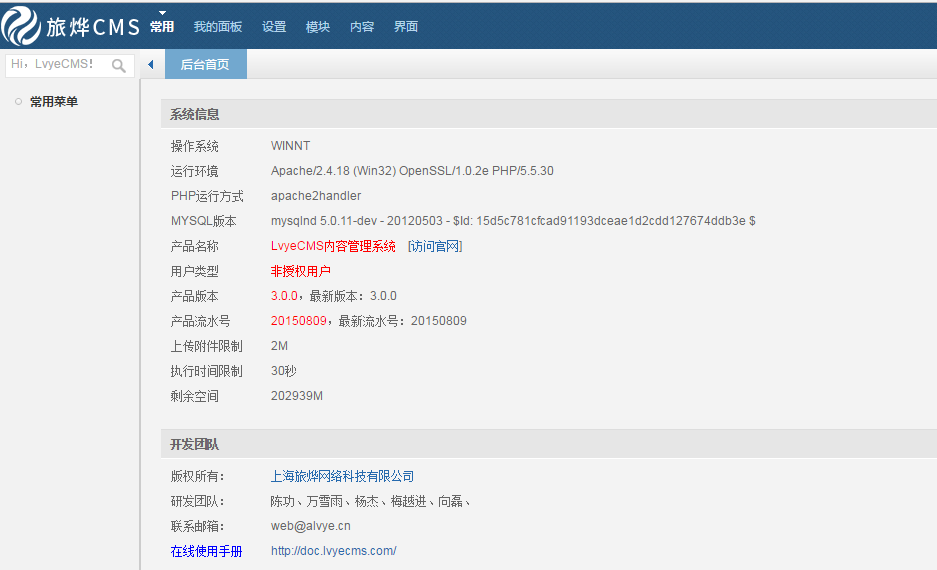The width and height of the screenshot is (937, 570).
Task: Click the 非授权用户 user type text
Action: click(x=301, y=271)
